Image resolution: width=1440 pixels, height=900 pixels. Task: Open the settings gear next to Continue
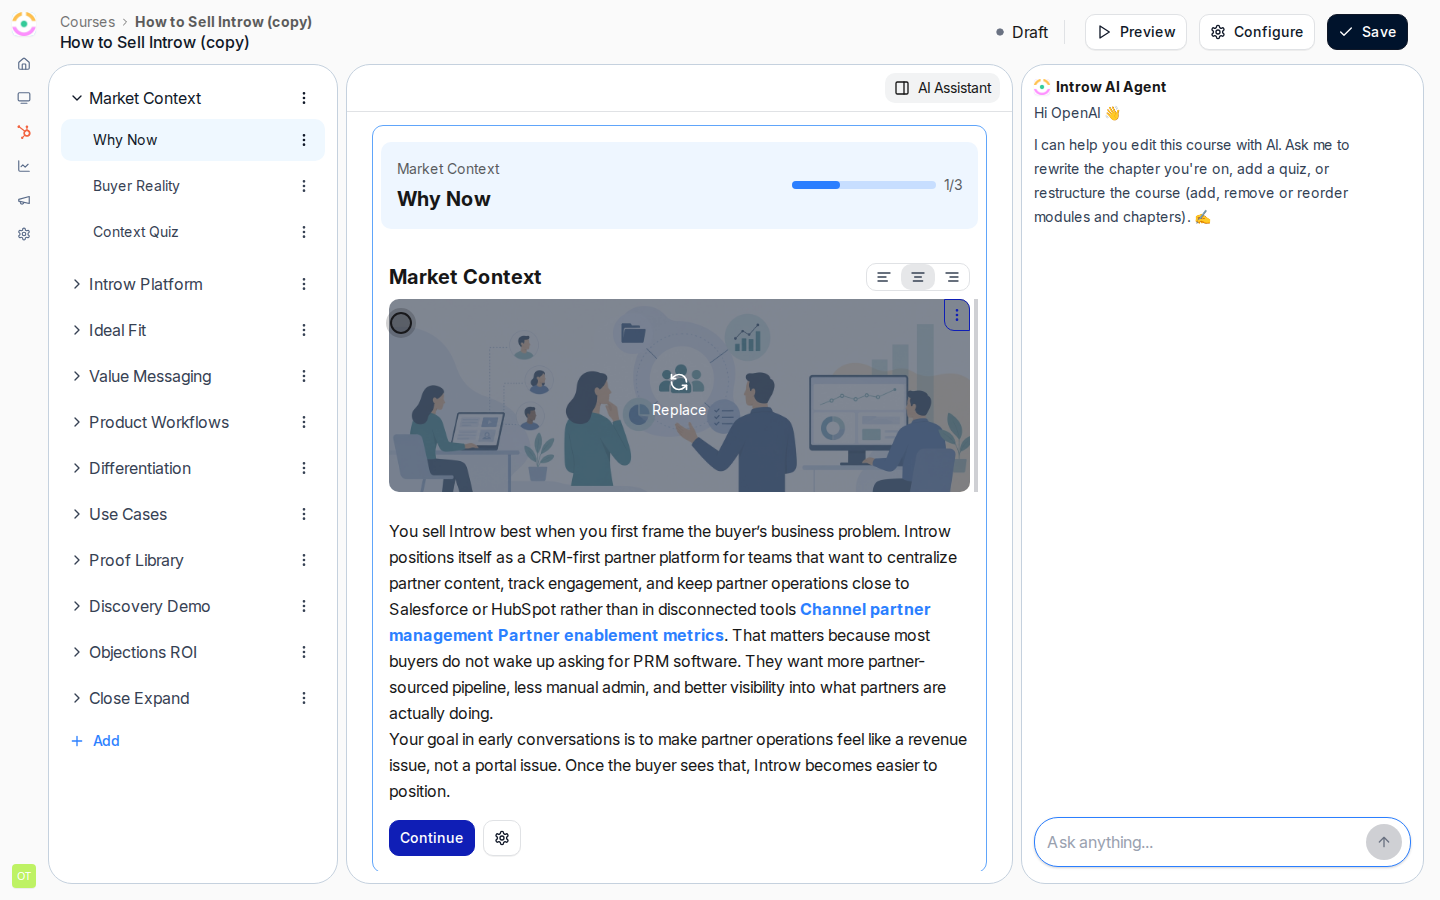click(502, 838)
